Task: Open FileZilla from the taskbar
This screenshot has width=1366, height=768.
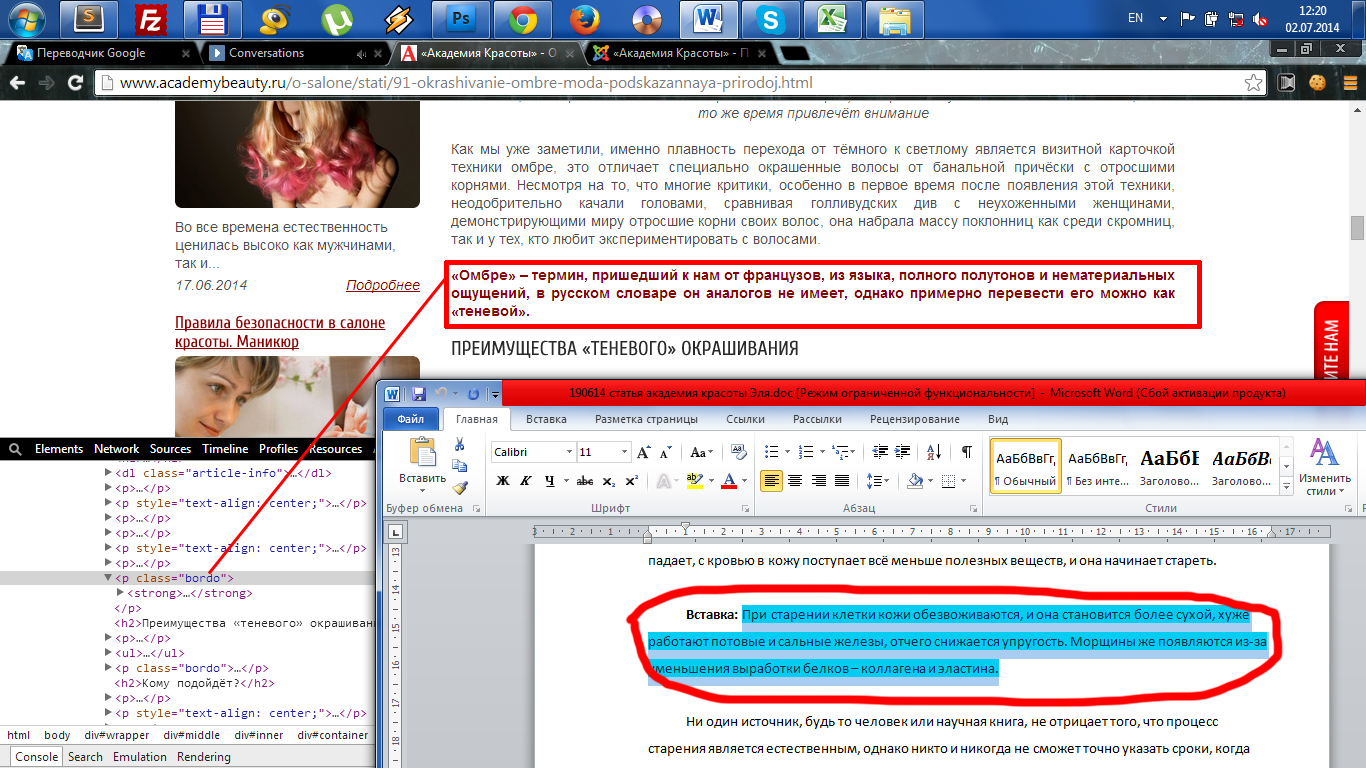Action: (x=150, y=20)
